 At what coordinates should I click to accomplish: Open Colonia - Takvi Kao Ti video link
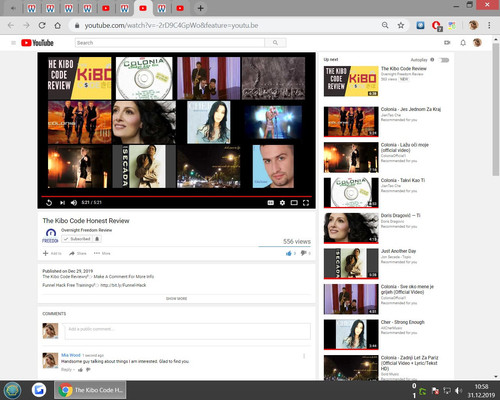403,180
